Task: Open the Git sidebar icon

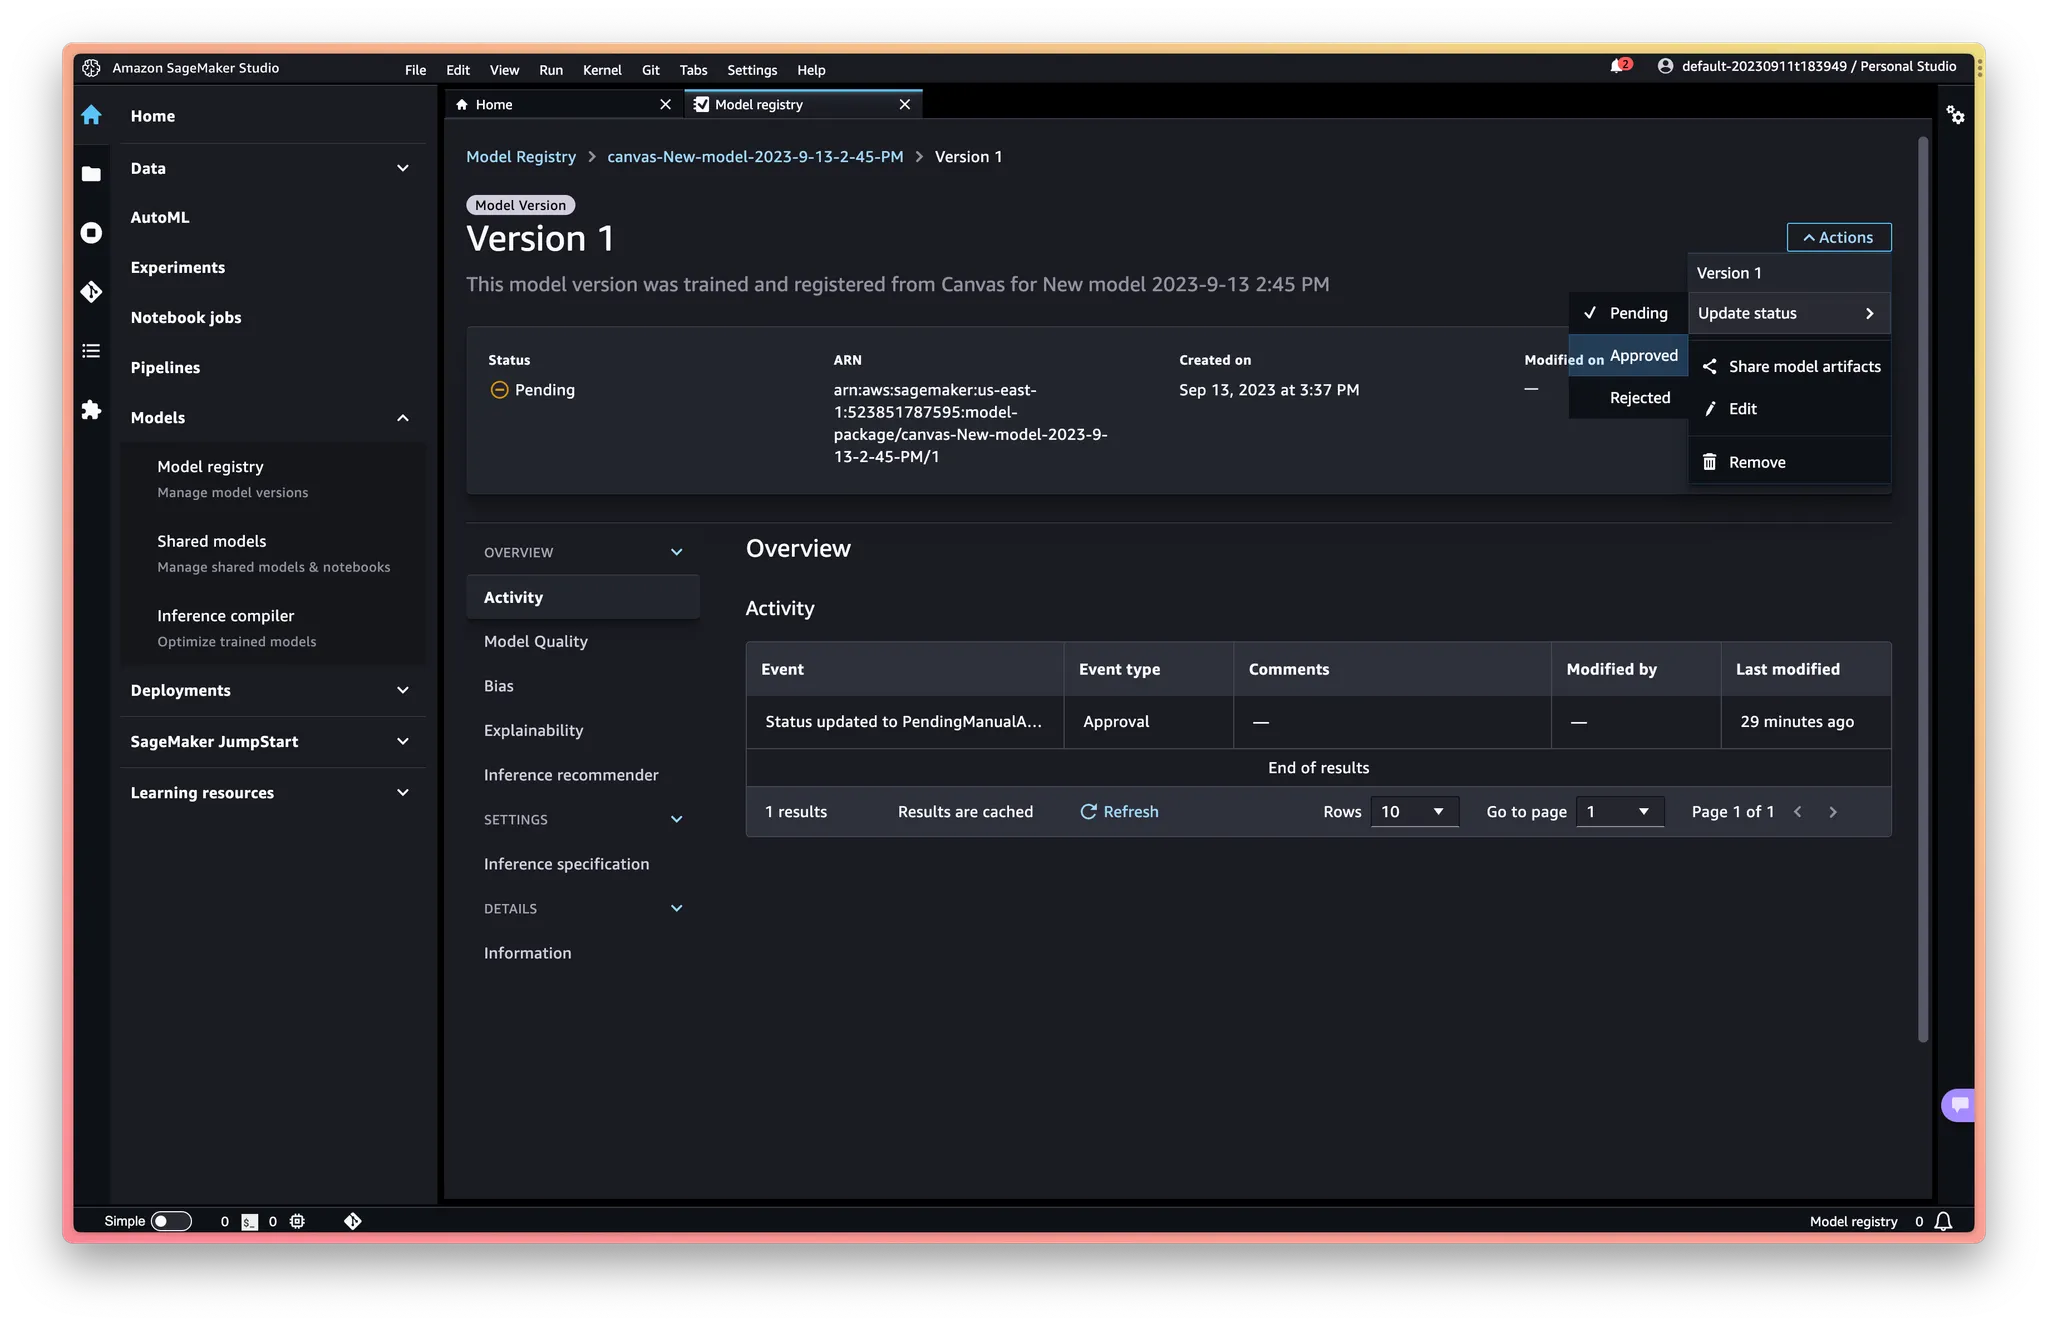Action: click(x=91, y=292)
